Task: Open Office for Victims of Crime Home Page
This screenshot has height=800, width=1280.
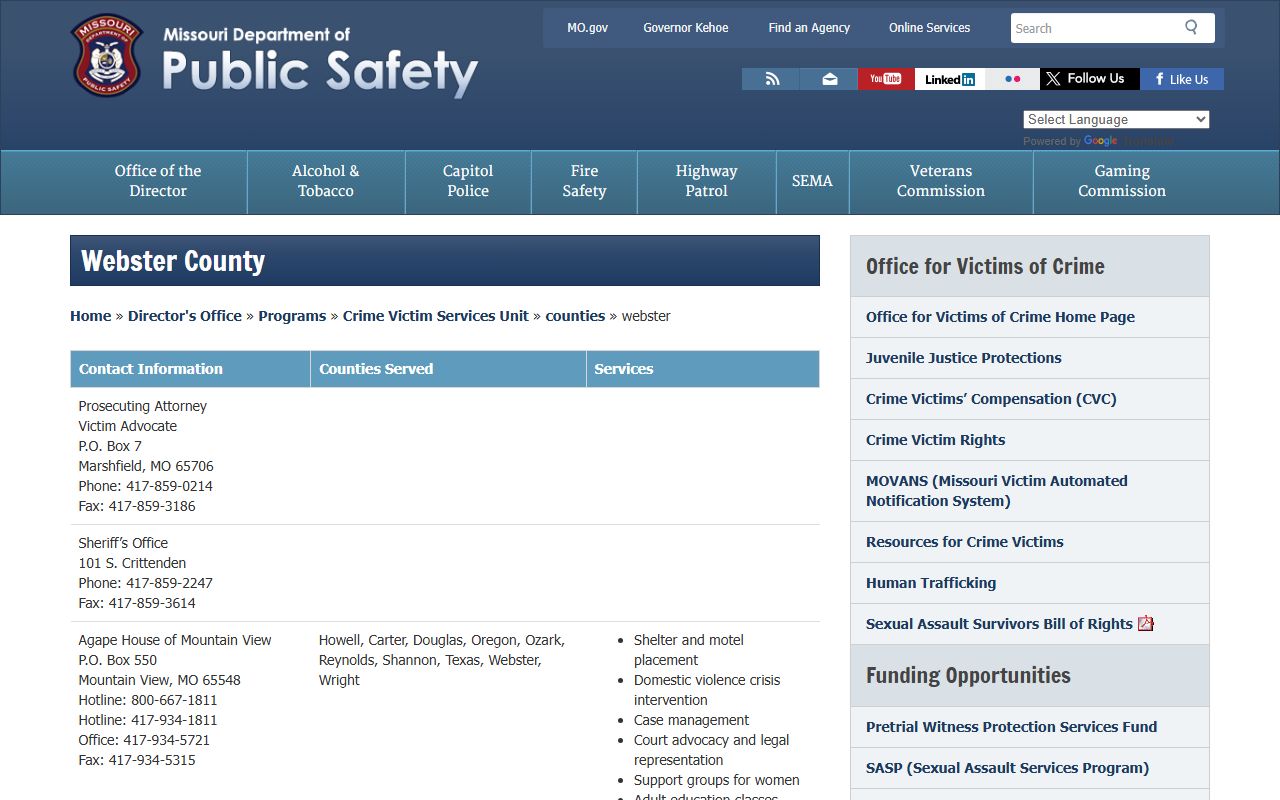Action: click(1000, 317)
